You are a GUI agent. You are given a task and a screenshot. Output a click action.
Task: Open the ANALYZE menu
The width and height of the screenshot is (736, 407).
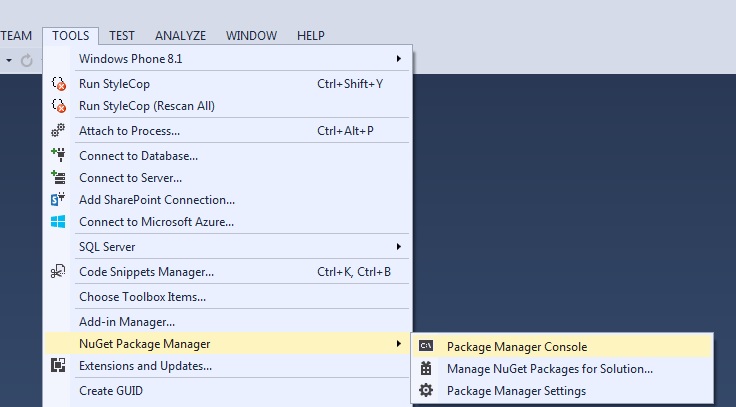180,36
